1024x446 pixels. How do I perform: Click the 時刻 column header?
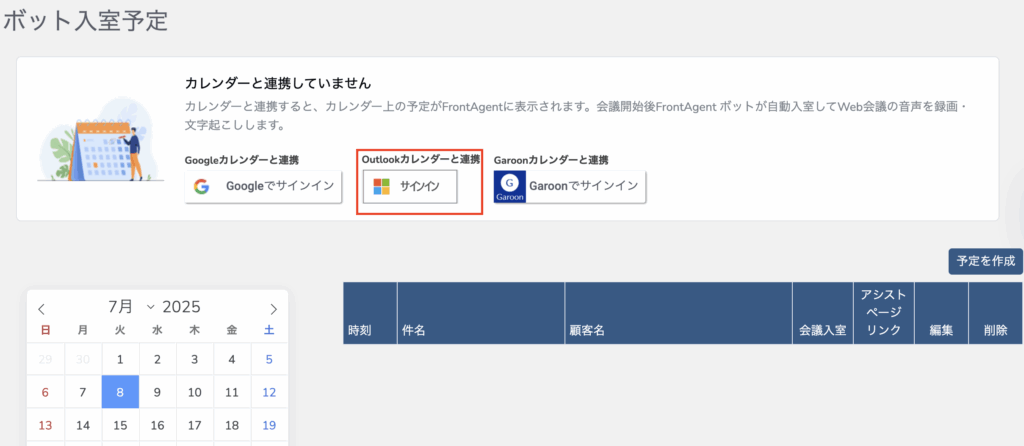coord(360,329)
